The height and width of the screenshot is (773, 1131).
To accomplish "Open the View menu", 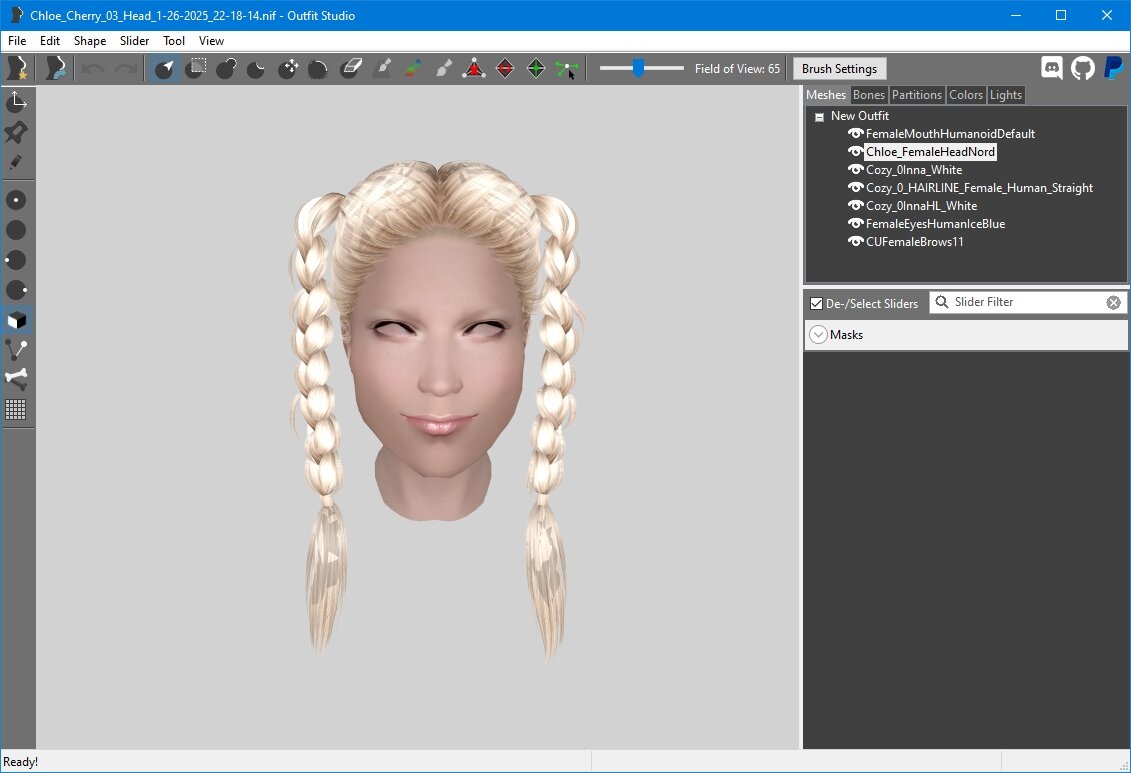I will pos(211,41).
